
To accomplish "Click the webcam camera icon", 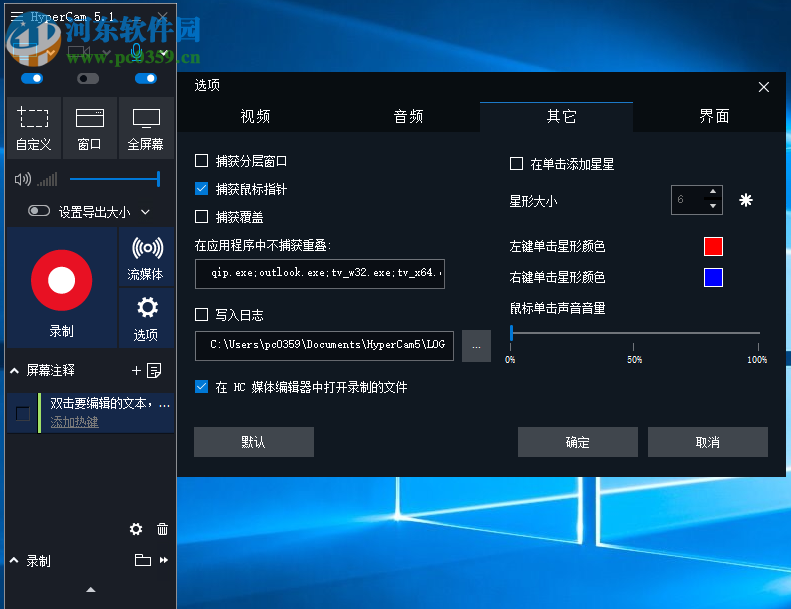I will (79, 52).
